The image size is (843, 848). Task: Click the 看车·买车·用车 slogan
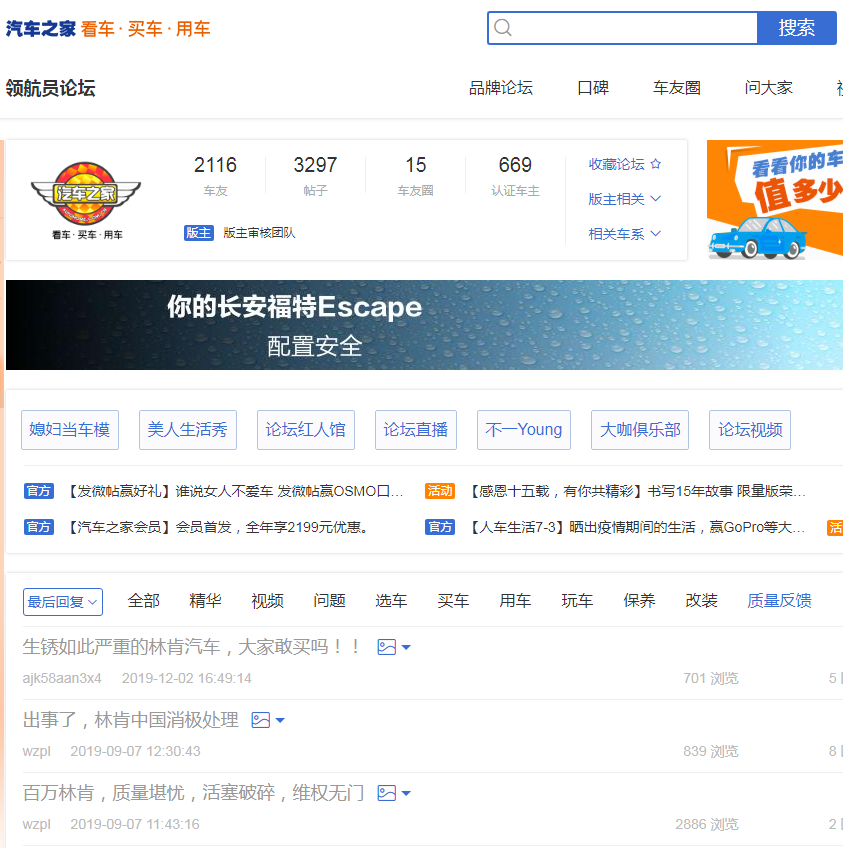tap(145, 29)
